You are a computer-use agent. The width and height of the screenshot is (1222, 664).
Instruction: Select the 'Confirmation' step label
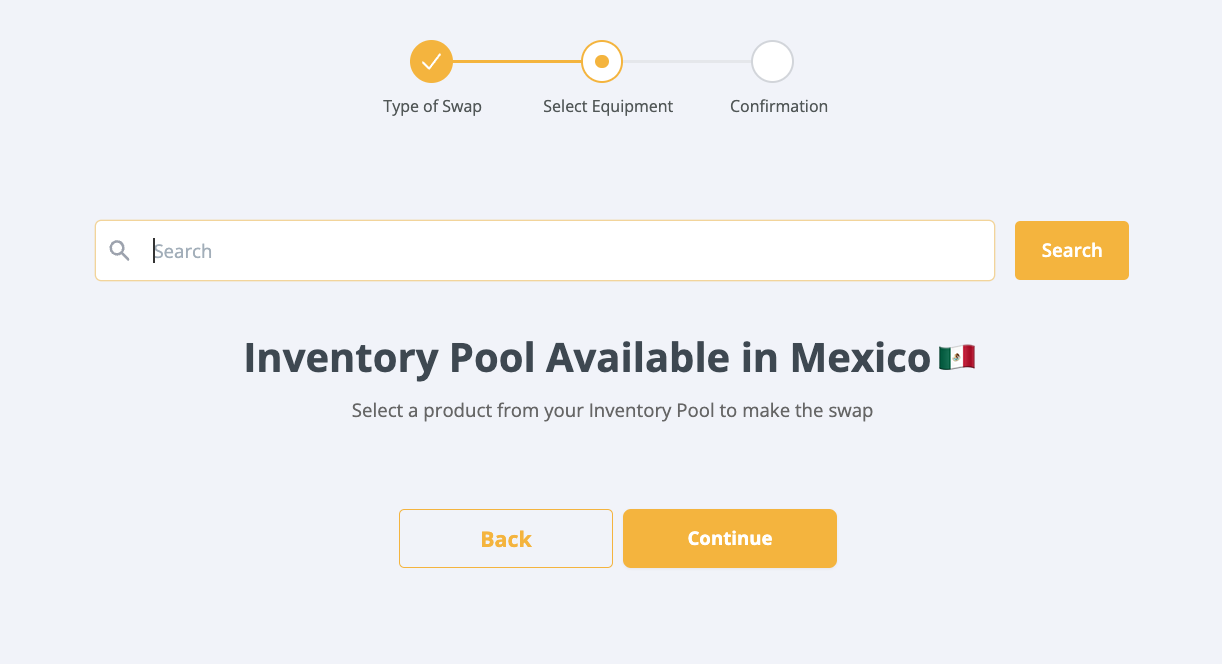click(x=779, y=106)
